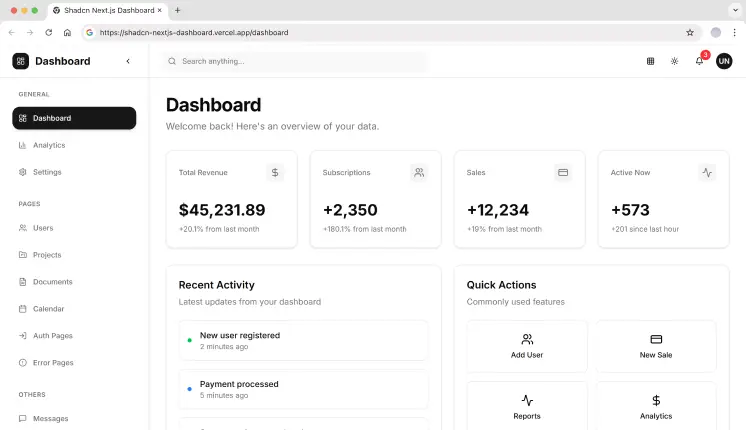The width and height of the screenshot is (746, 430).
Task: Open a new browser tab with plus
Action: click(177, 10)
